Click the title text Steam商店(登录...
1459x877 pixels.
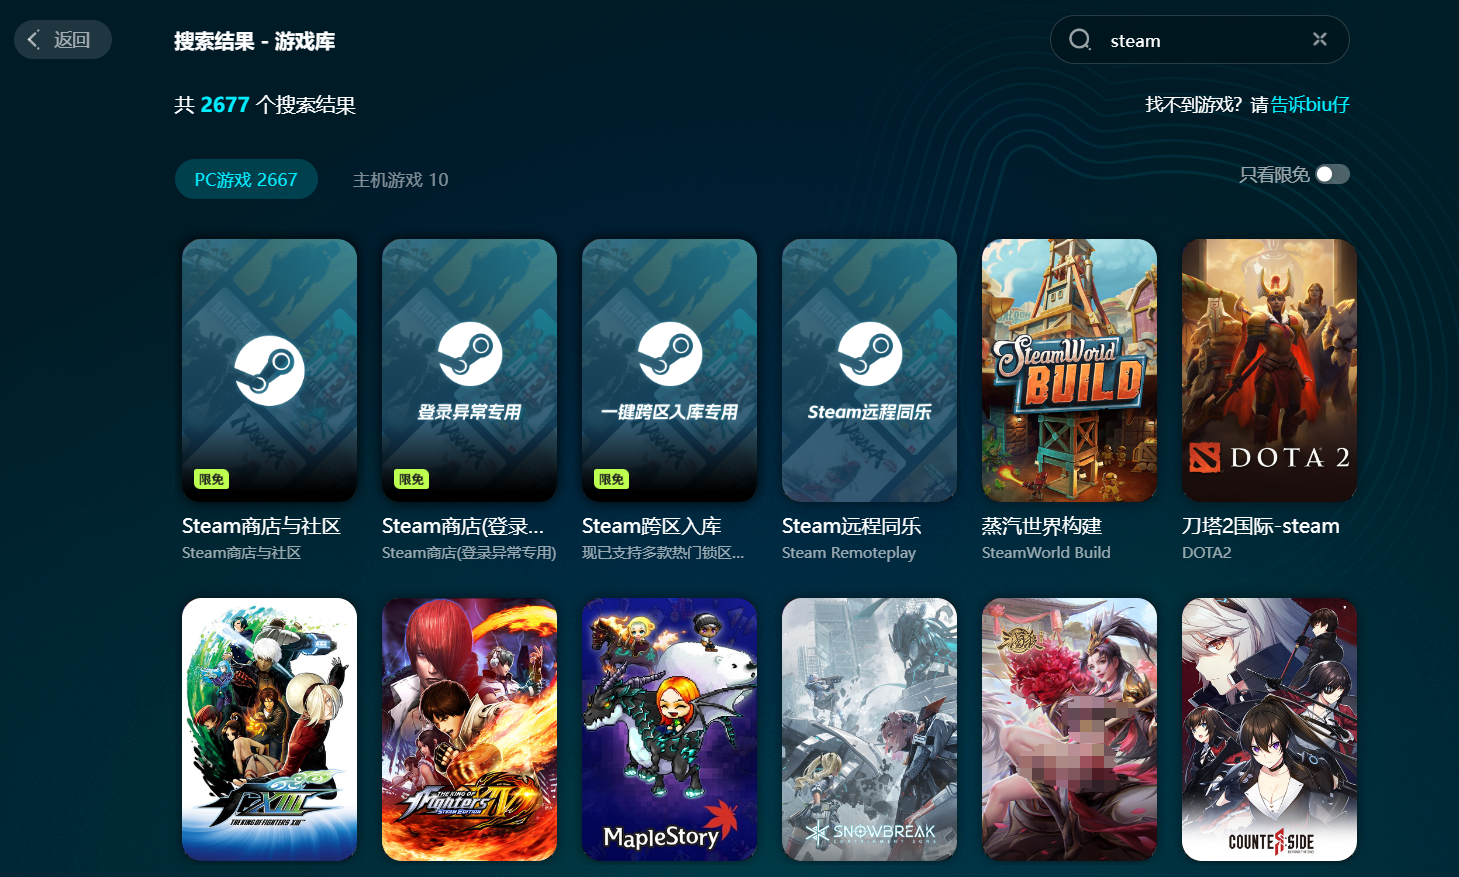[463, 526]
